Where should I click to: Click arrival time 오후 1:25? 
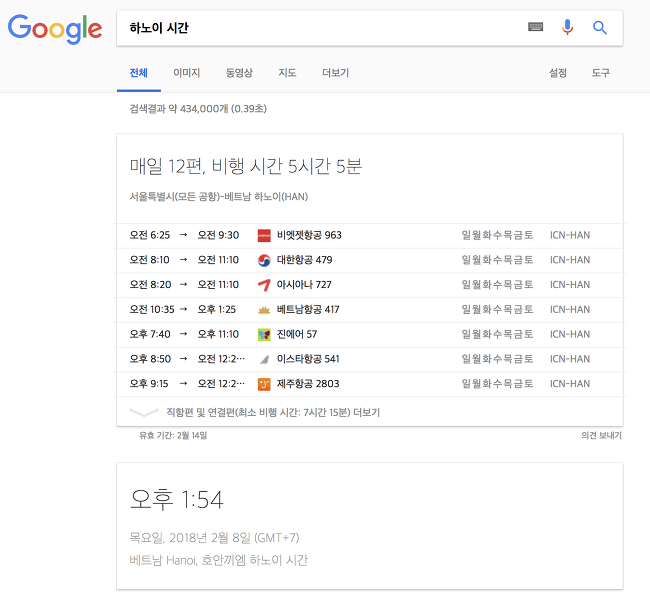point(216,310)
